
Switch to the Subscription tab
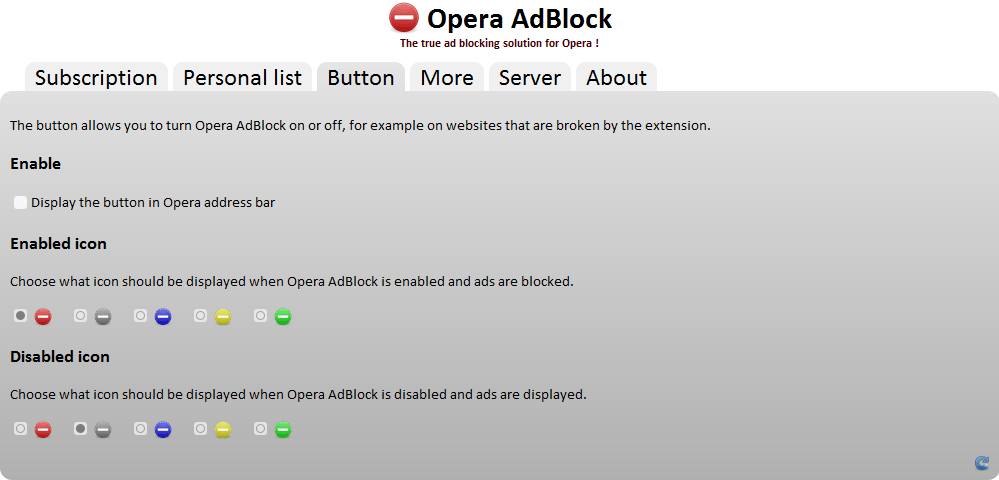coord(96,78)
